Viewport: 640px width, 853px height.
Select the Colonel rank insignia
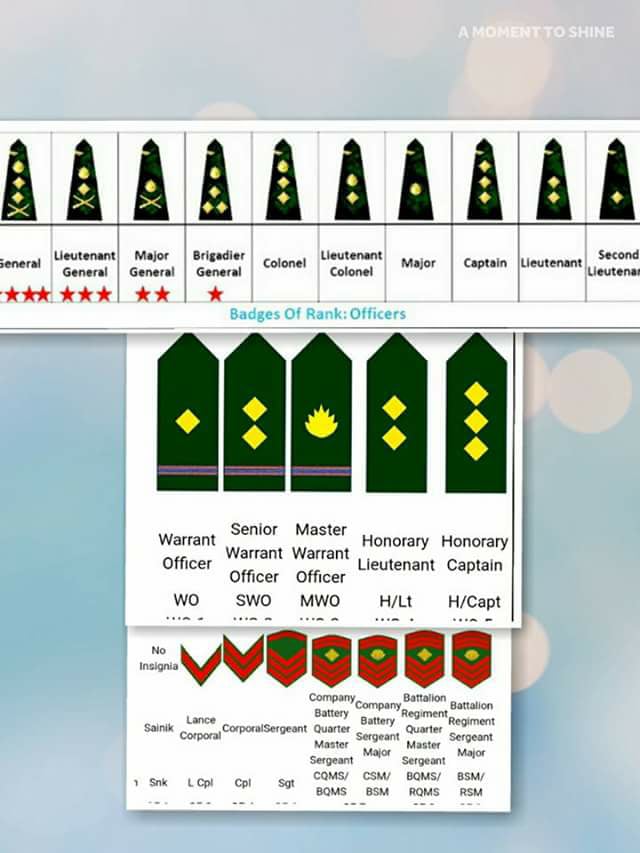click(x=283, y=180)
